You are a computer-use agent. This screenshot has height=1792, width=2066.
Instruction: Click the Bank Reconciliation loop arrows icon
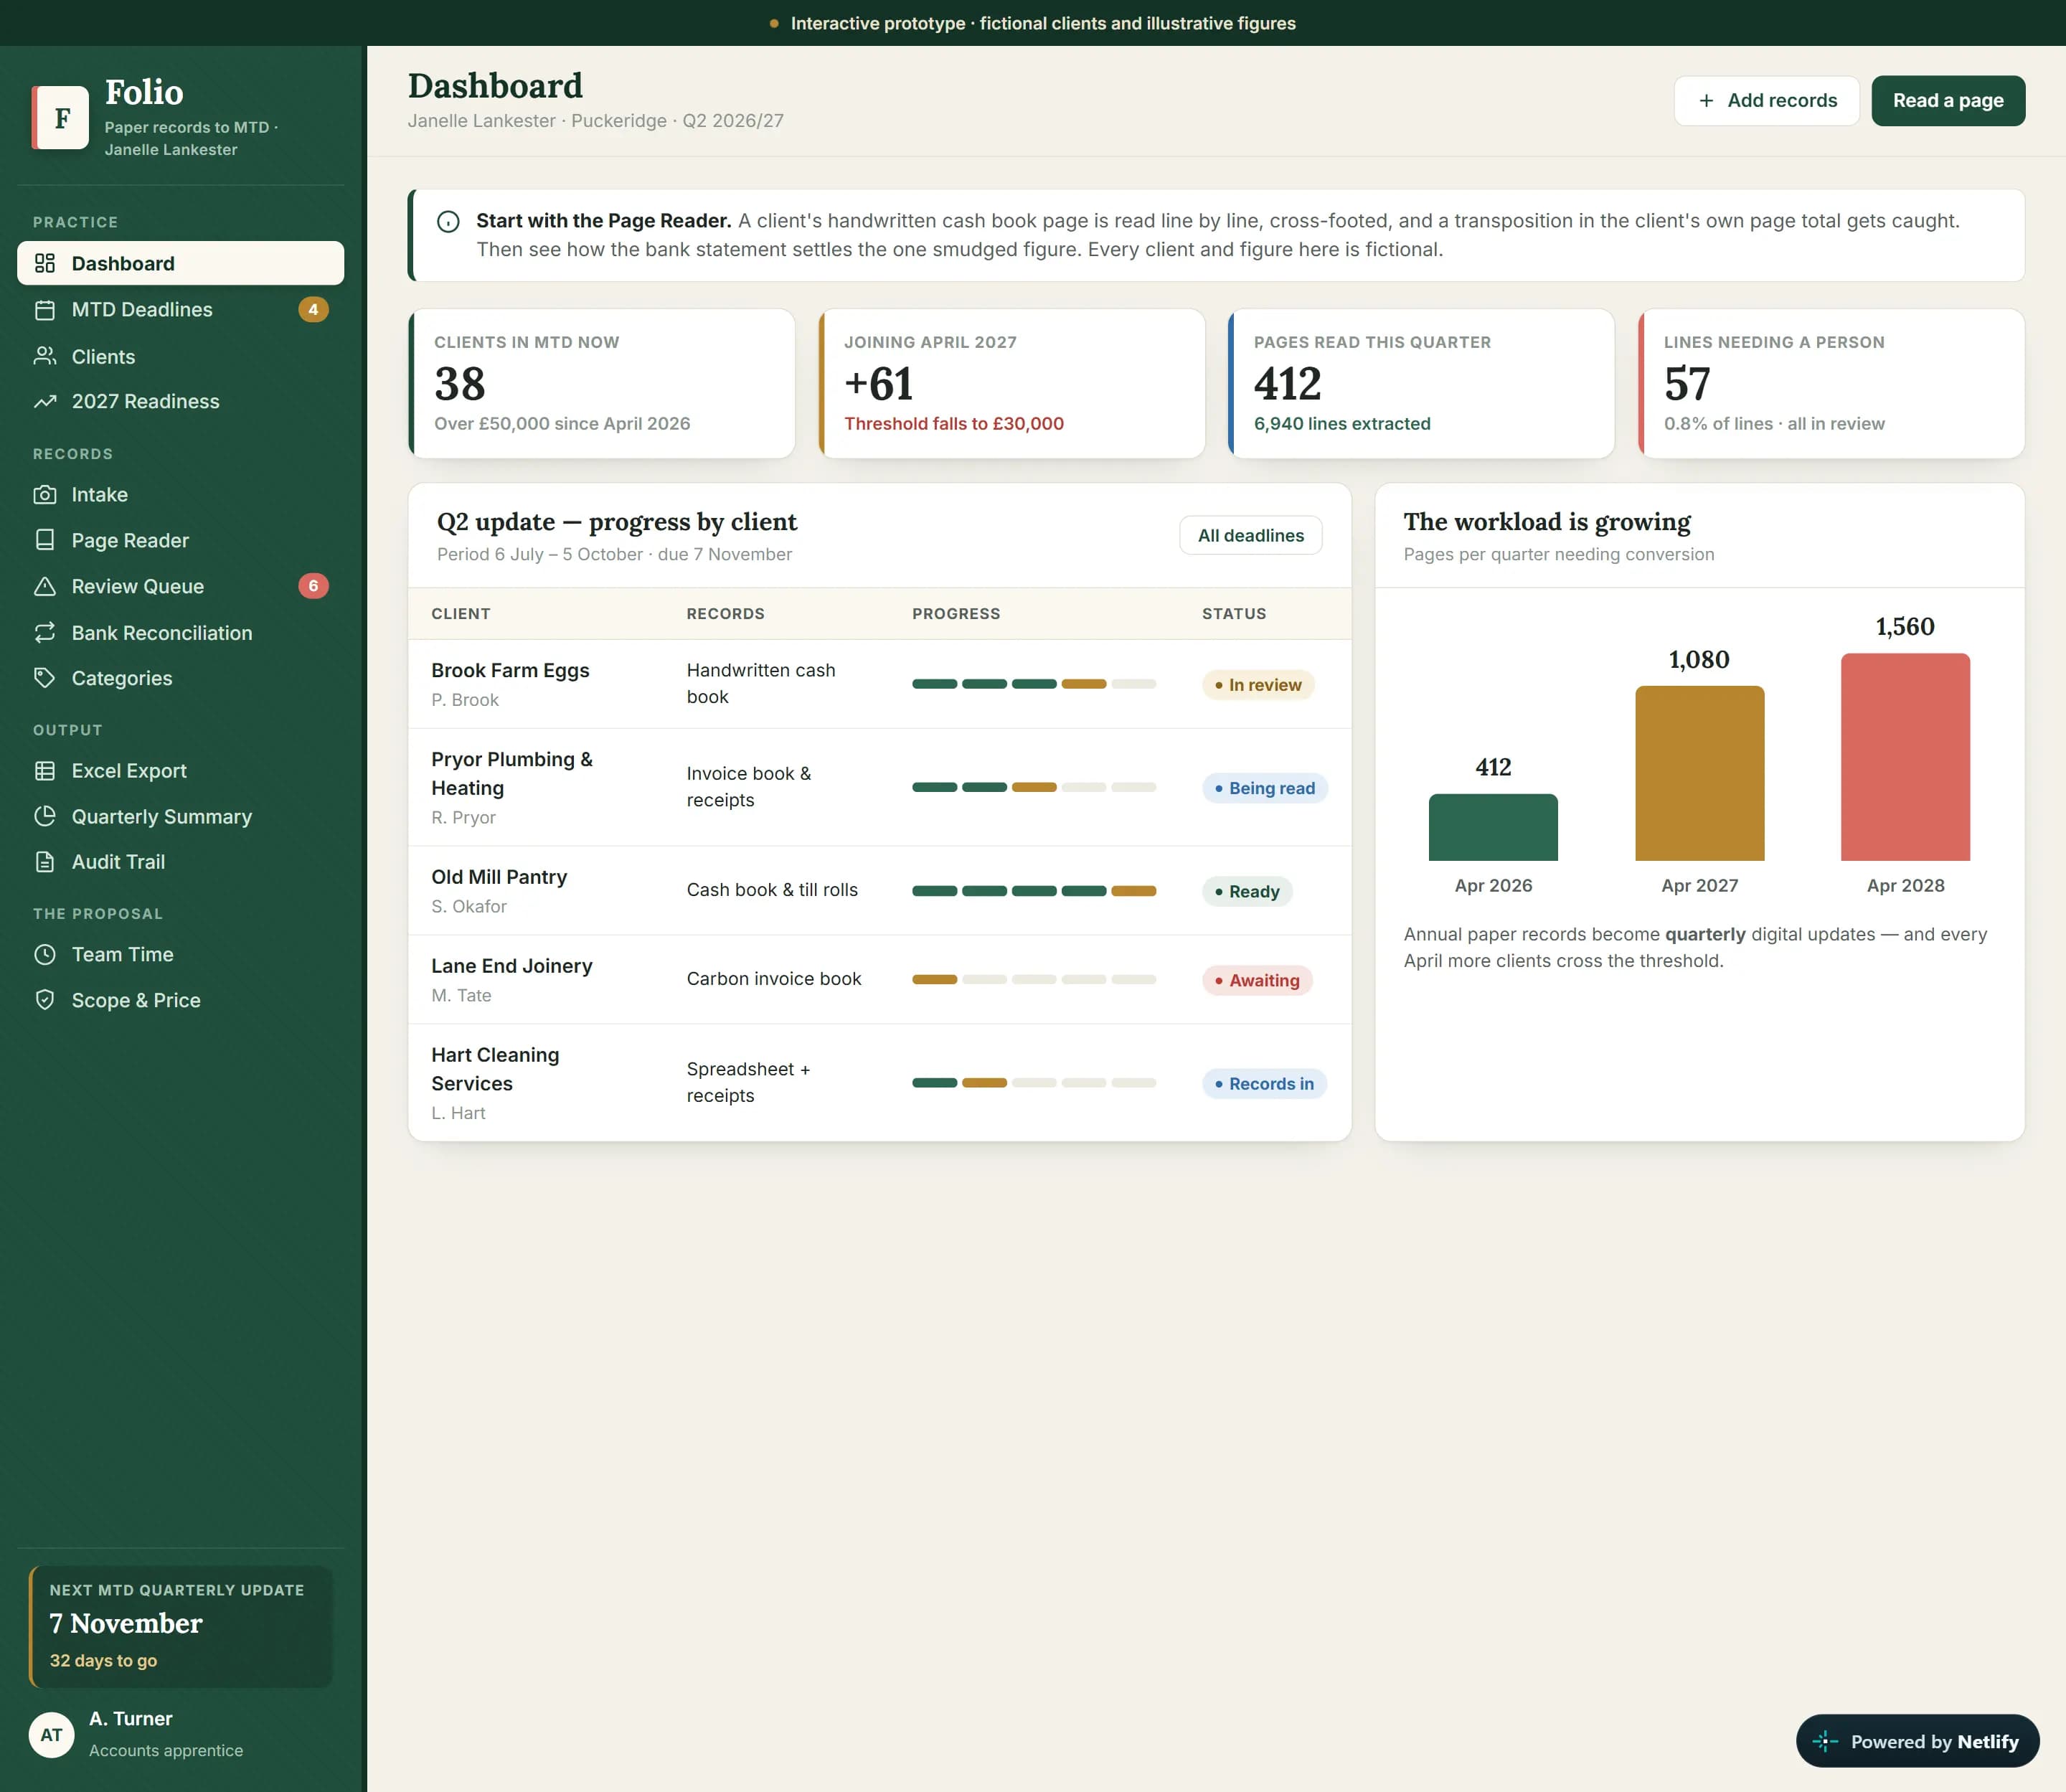[x=45, y=632]
